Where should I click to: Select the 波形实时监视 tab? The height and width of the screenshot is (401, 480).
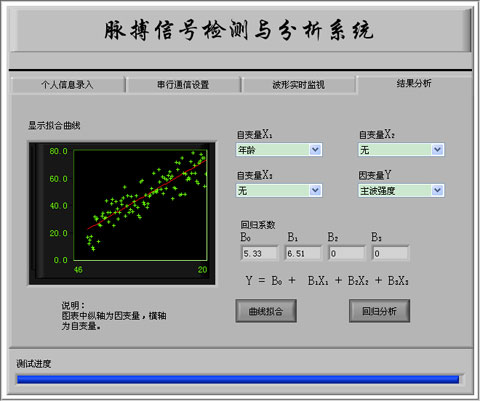point(298,85)
